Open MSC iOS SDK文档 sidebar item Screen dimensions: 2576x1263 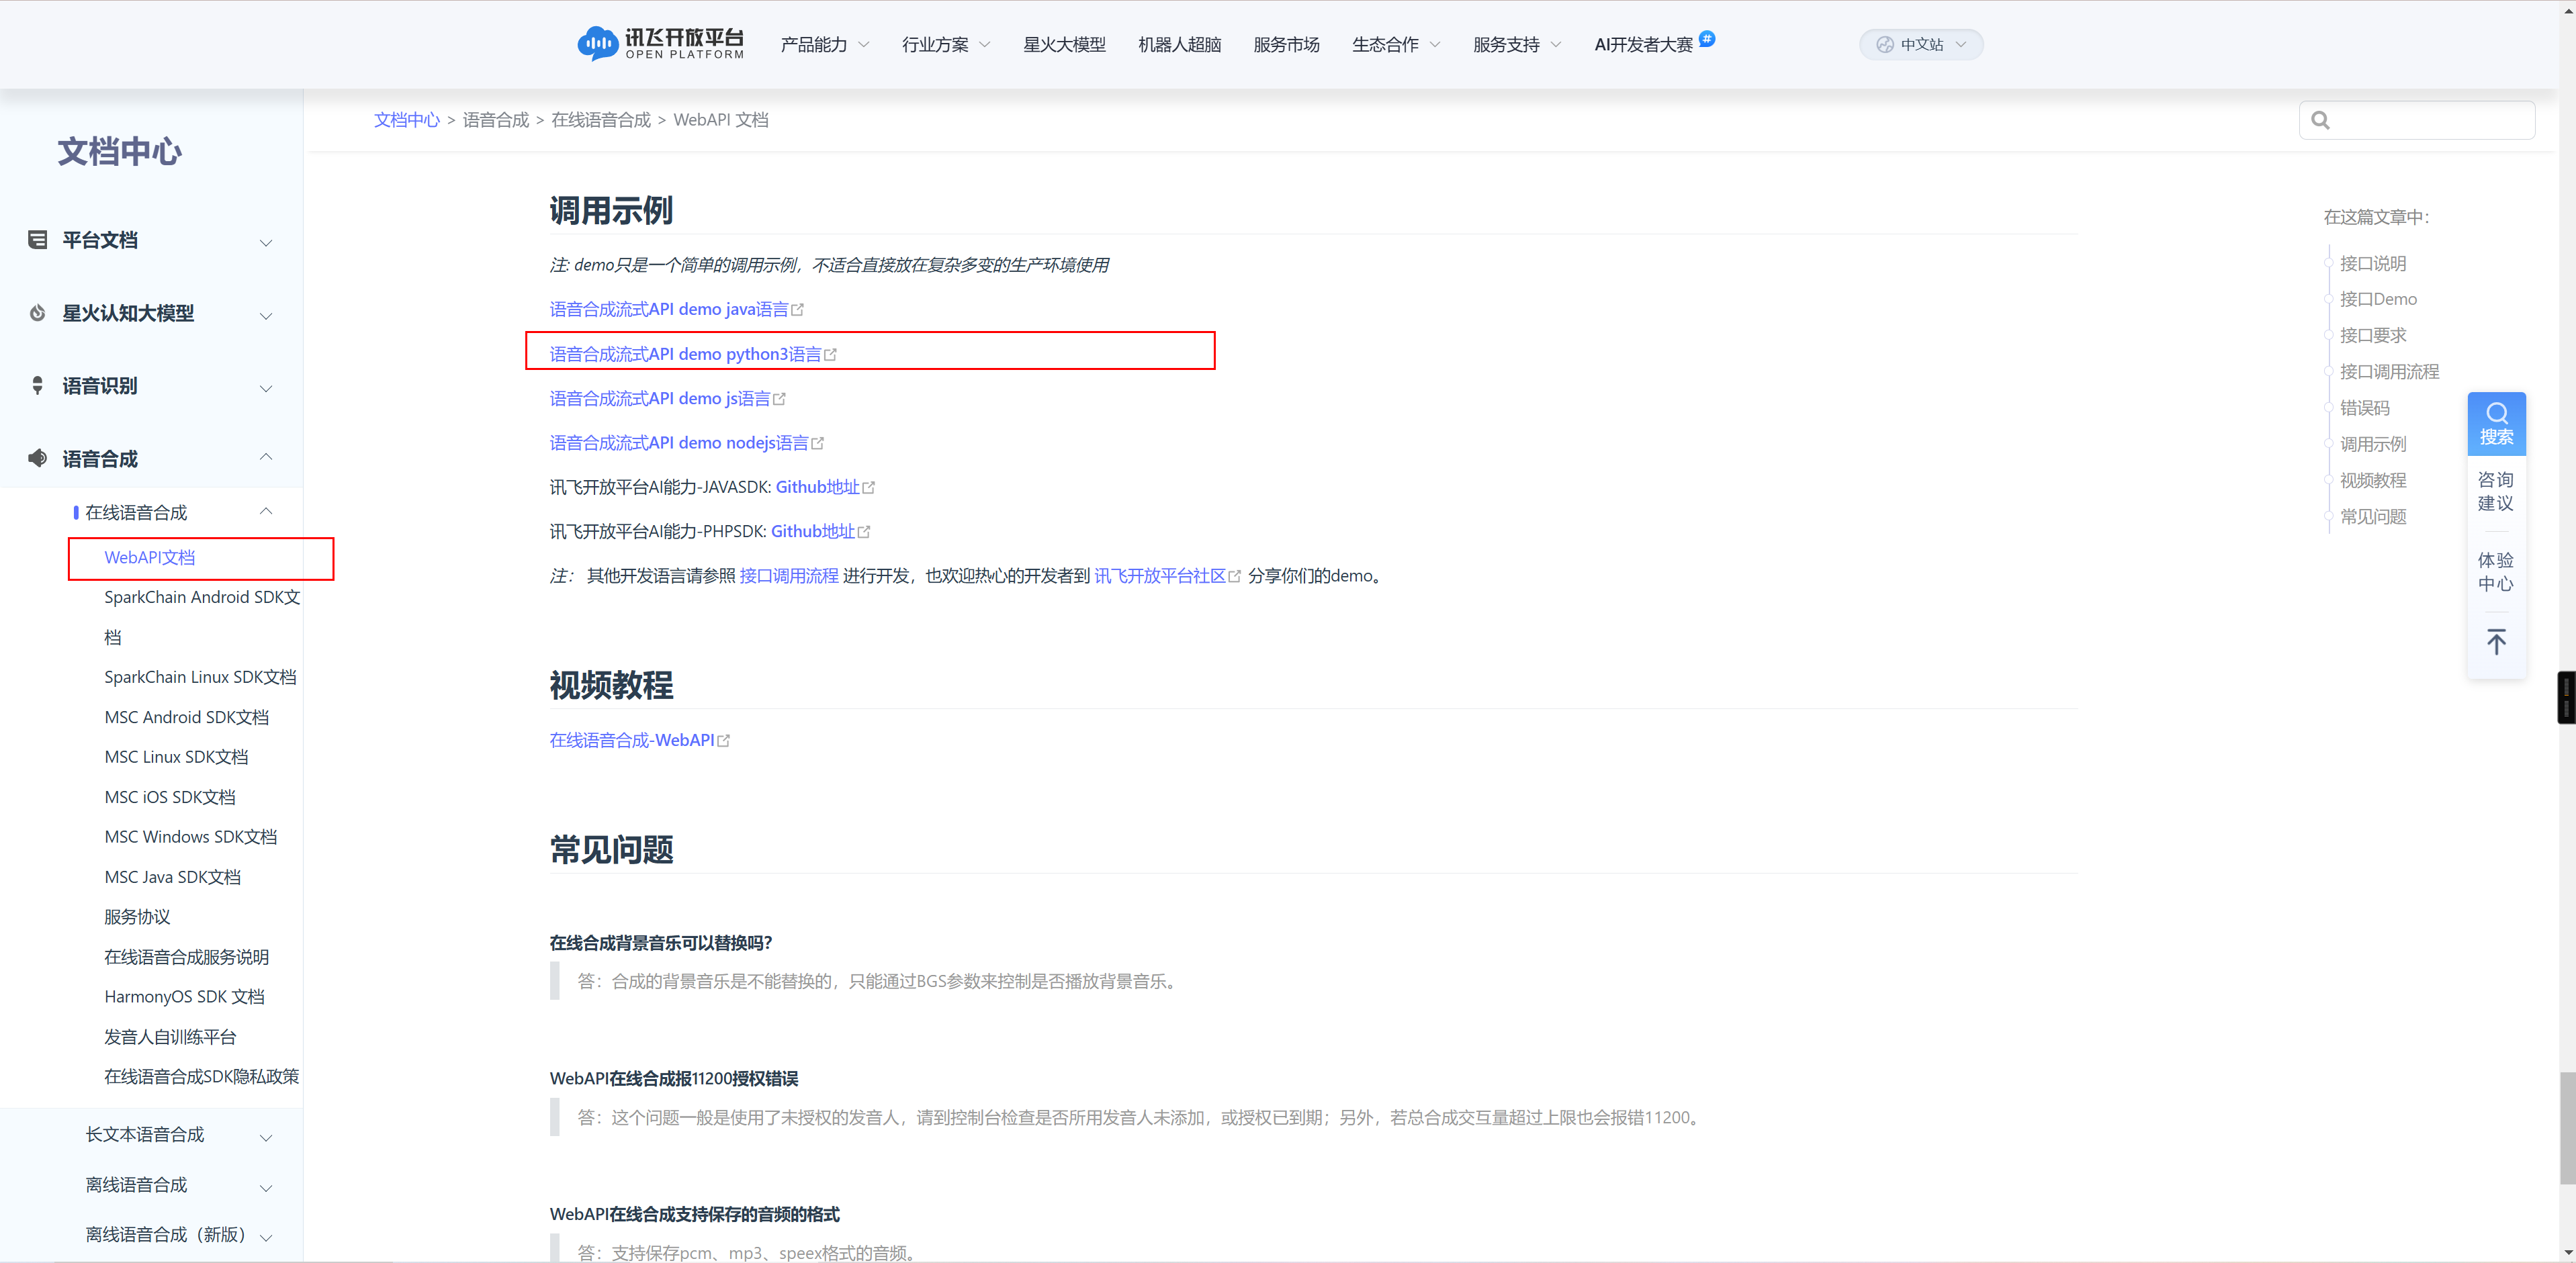coord(170,797)
